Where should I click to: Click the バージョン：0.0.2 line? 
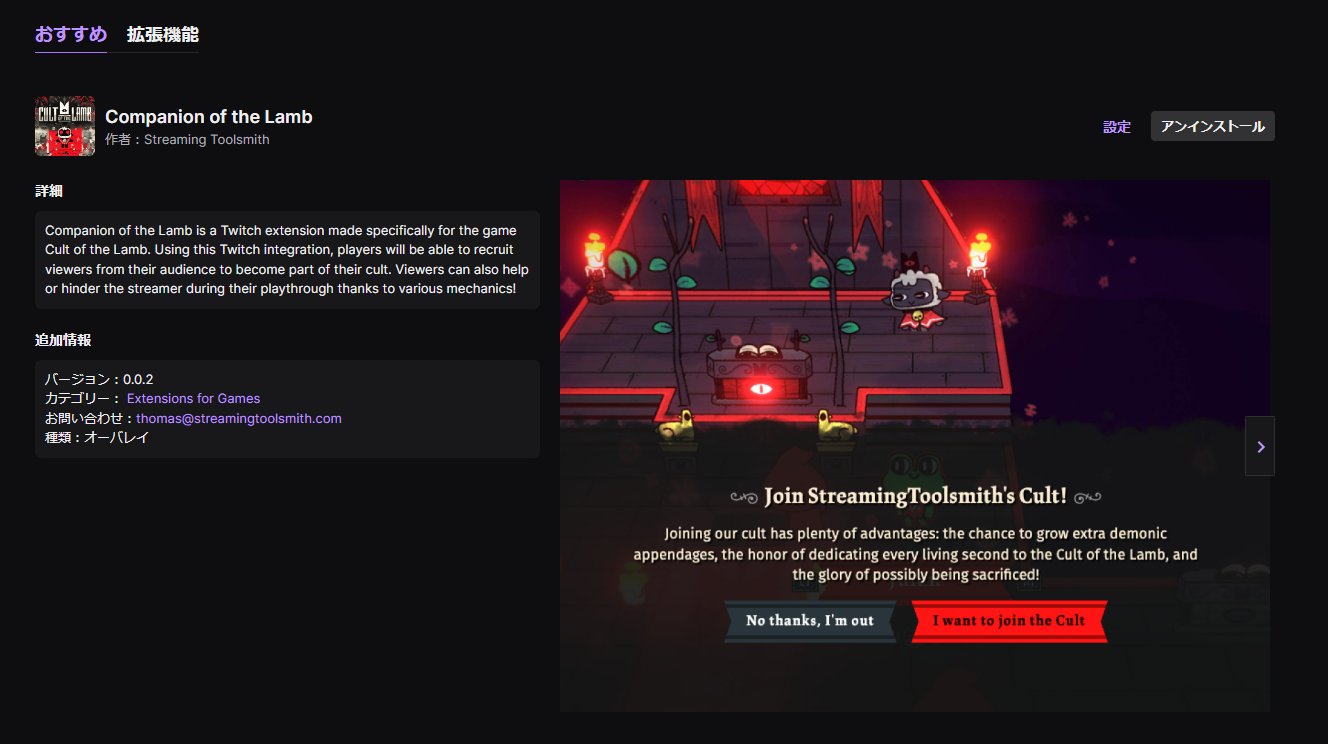pyautogui.click(x=99, y=380)
